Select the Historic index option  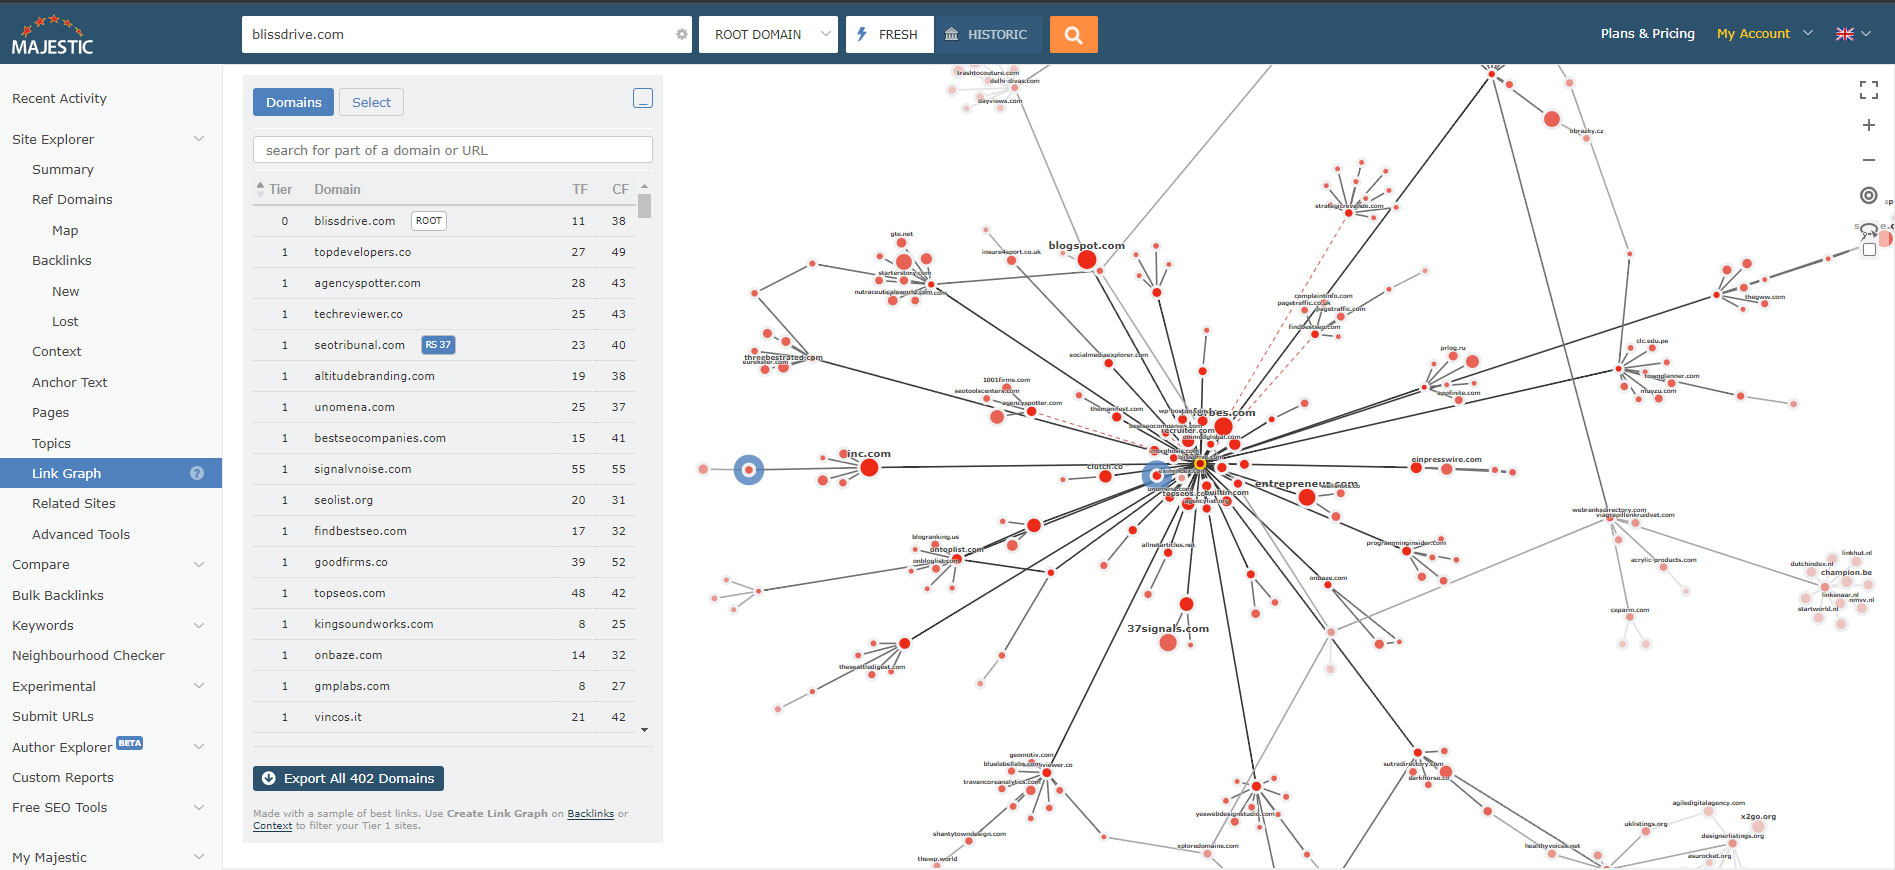pos(987,34)
